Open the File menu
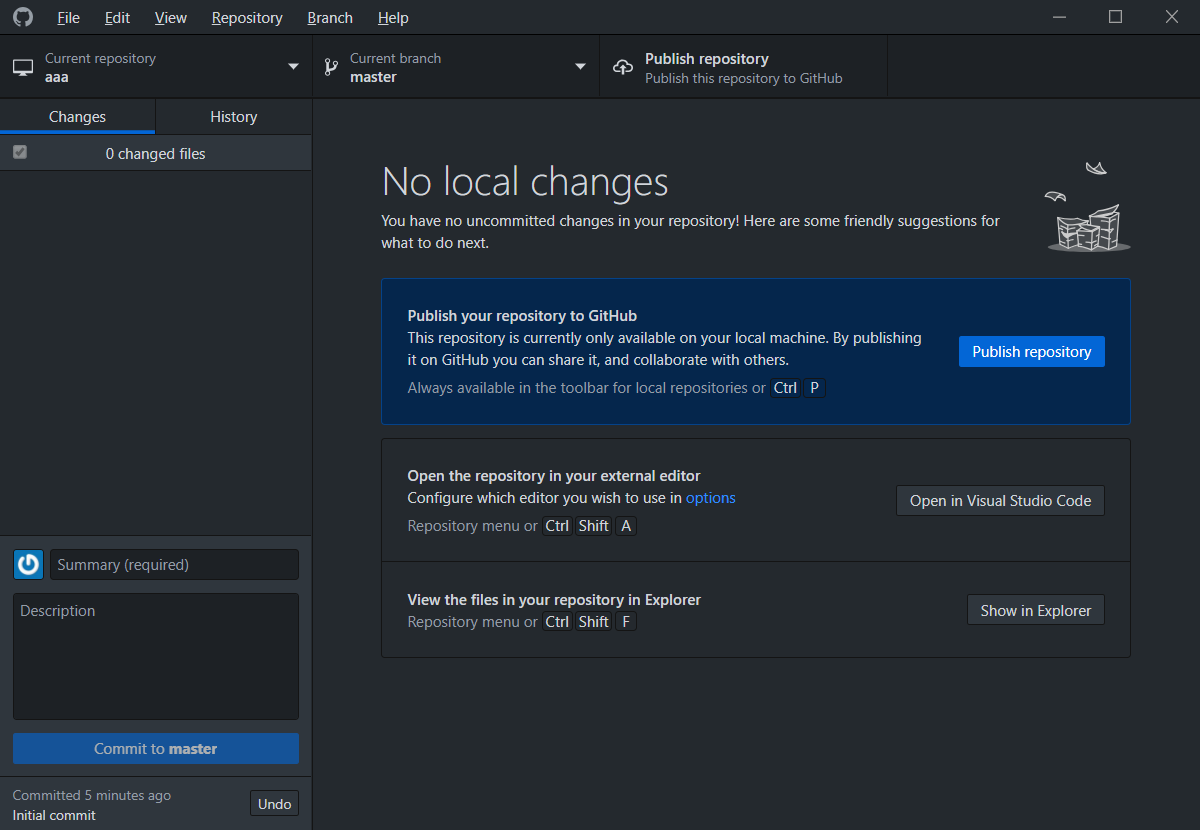Screen dimensions: 1200x830 pyautogui.click(x=69, y=18)
